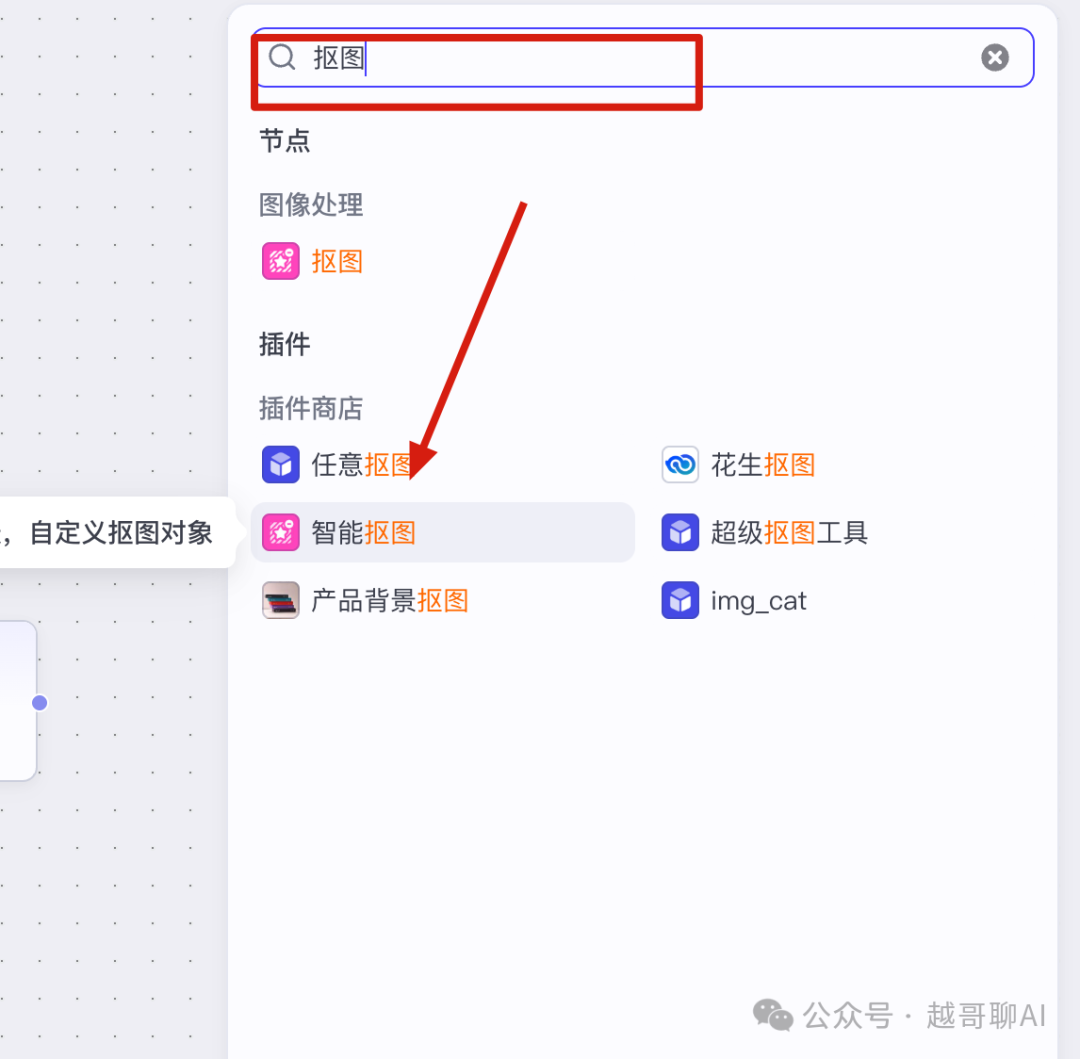Click the 超级抠图工具 cube icon
This screenshot has width=1080, height=1059.
(681, 532)
